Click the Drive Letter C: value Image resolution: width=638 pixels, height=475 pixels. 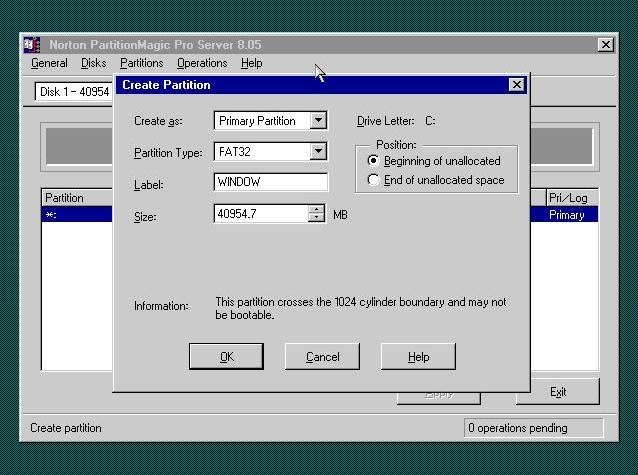click(430, 121)
